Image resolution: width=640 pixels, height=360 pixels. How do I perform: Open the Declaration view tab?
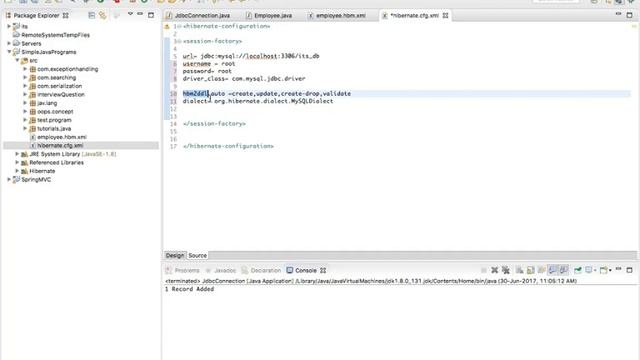point(261,271)
